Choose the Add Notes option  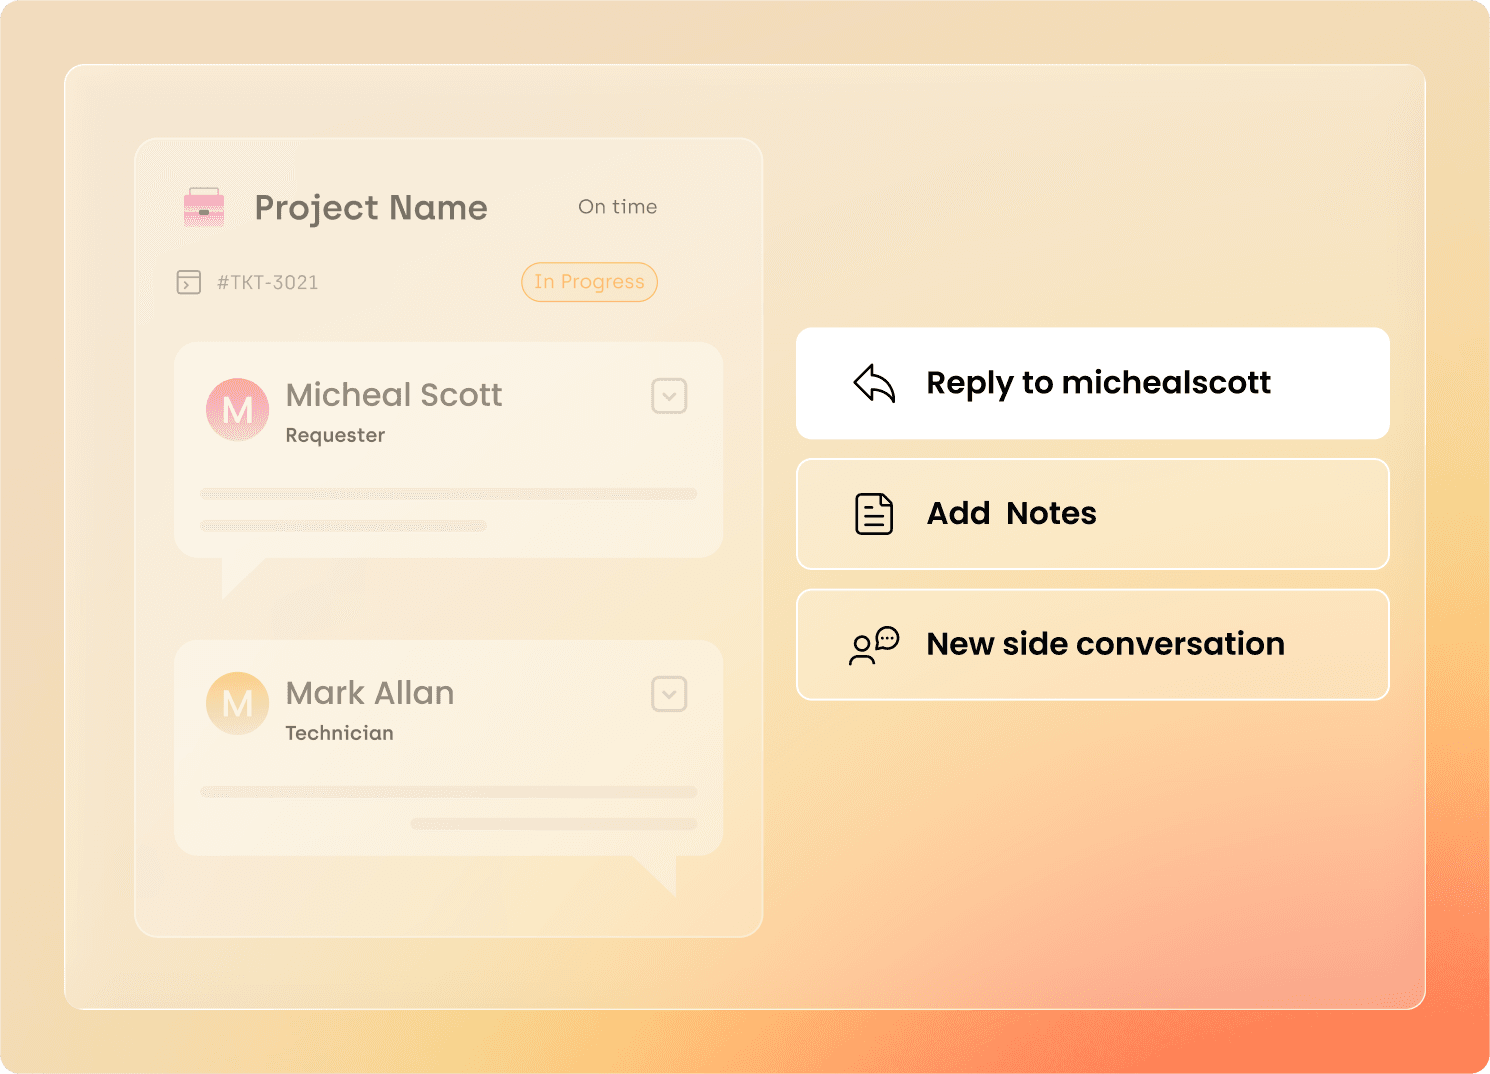point(1093,514)
